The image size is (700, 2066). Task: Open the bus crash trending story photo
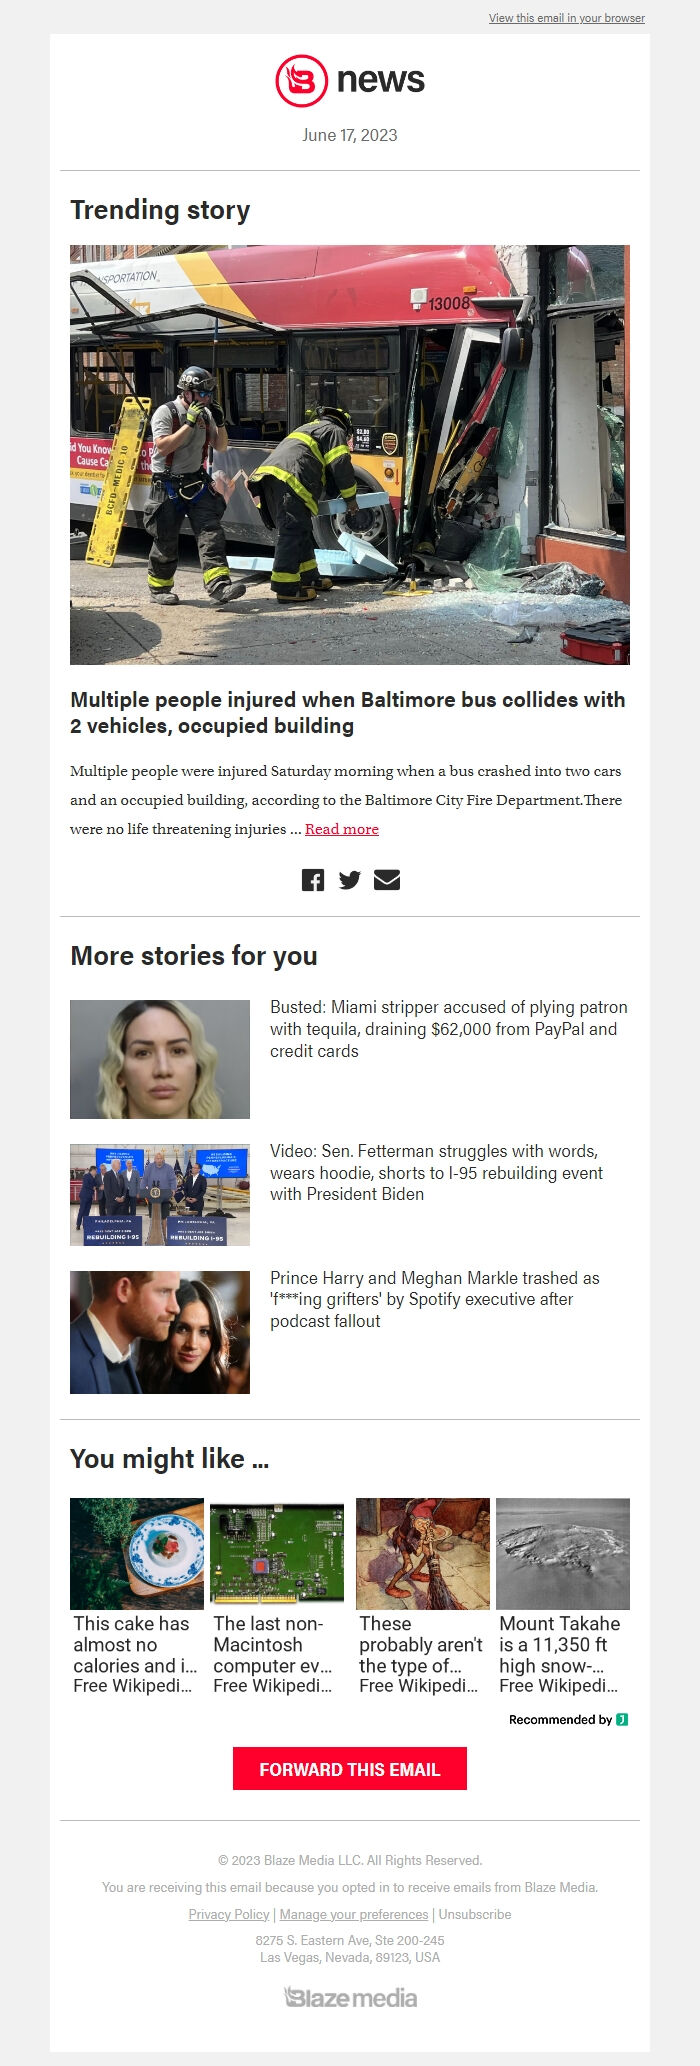(x=350, y=455)
